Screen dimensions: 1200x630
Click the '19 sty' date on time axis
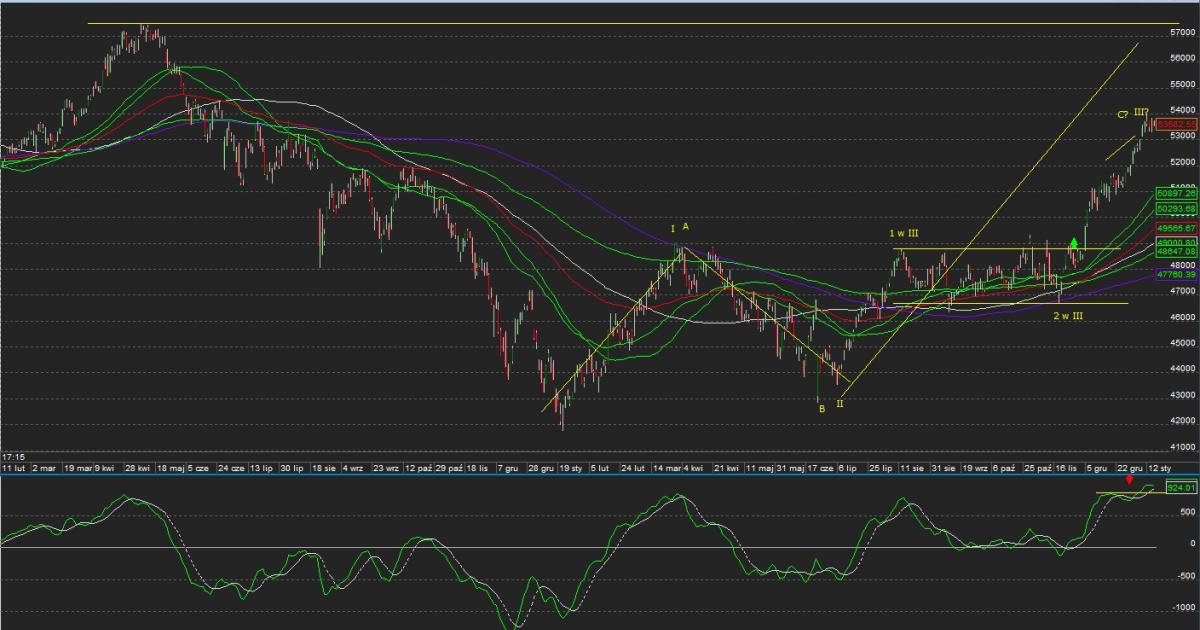pos(571,467)
